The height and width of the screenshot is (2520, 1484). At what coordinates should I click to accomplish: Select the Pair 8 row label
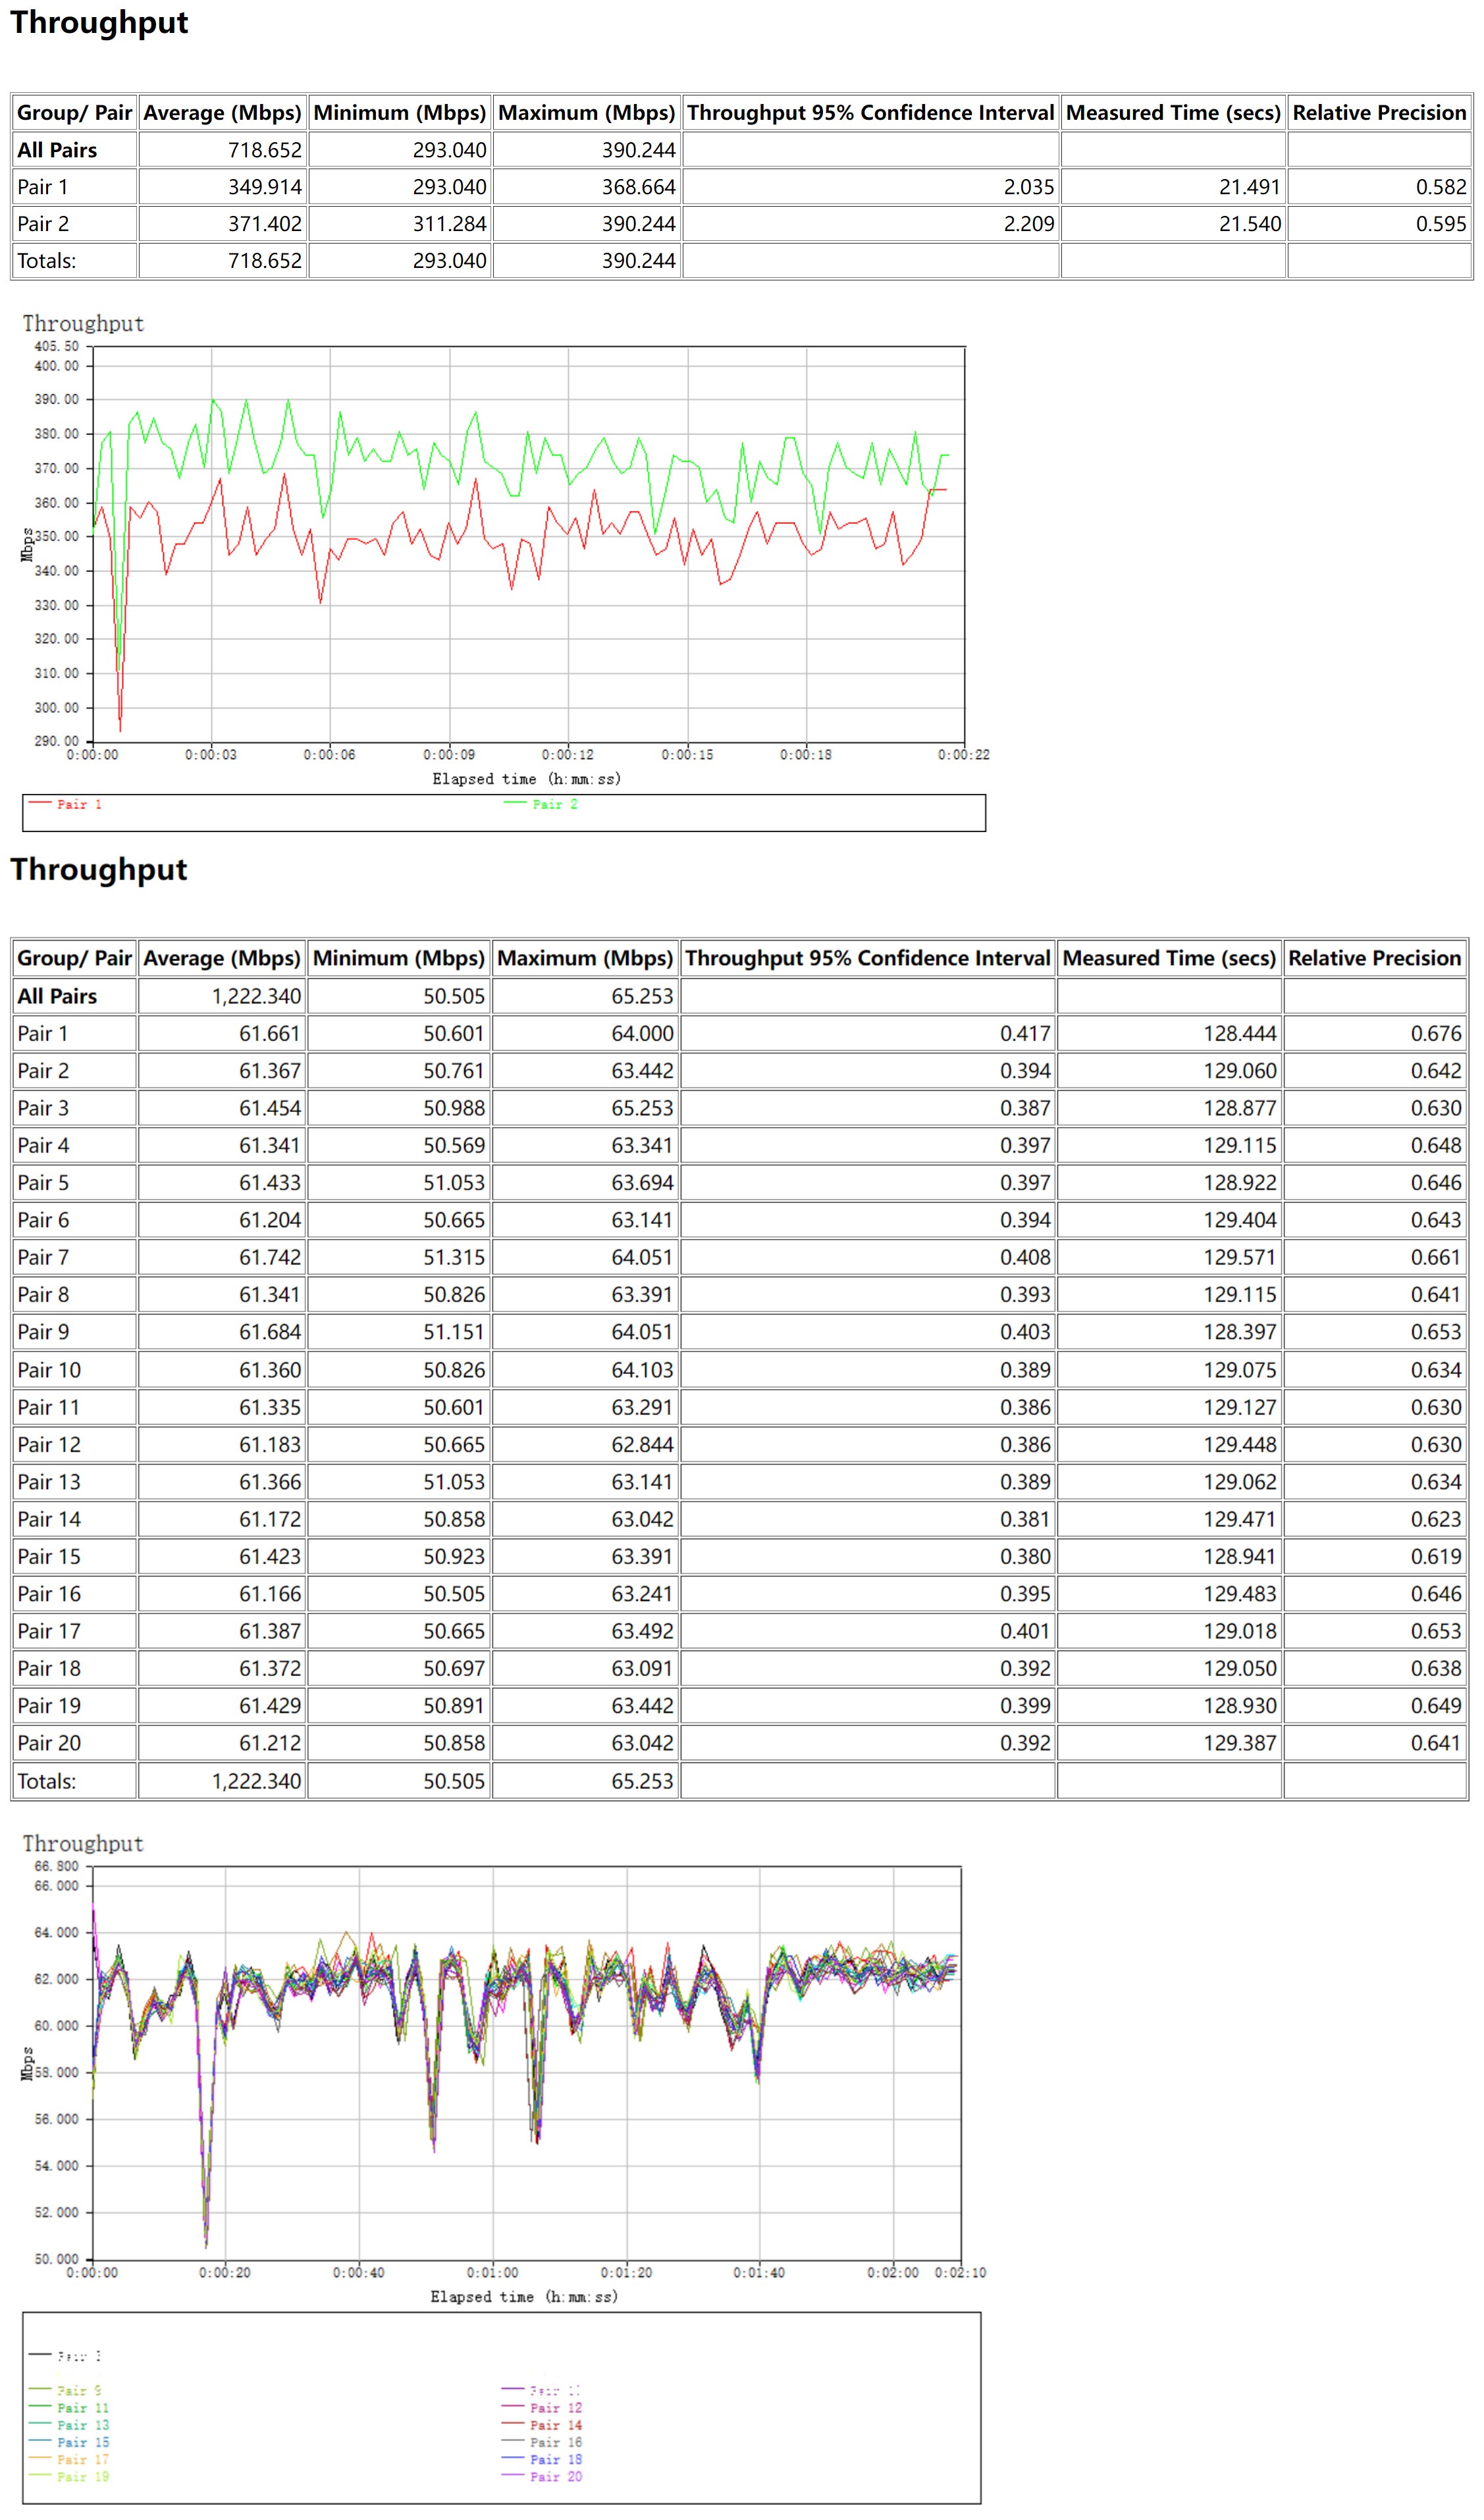point(43,1295)
